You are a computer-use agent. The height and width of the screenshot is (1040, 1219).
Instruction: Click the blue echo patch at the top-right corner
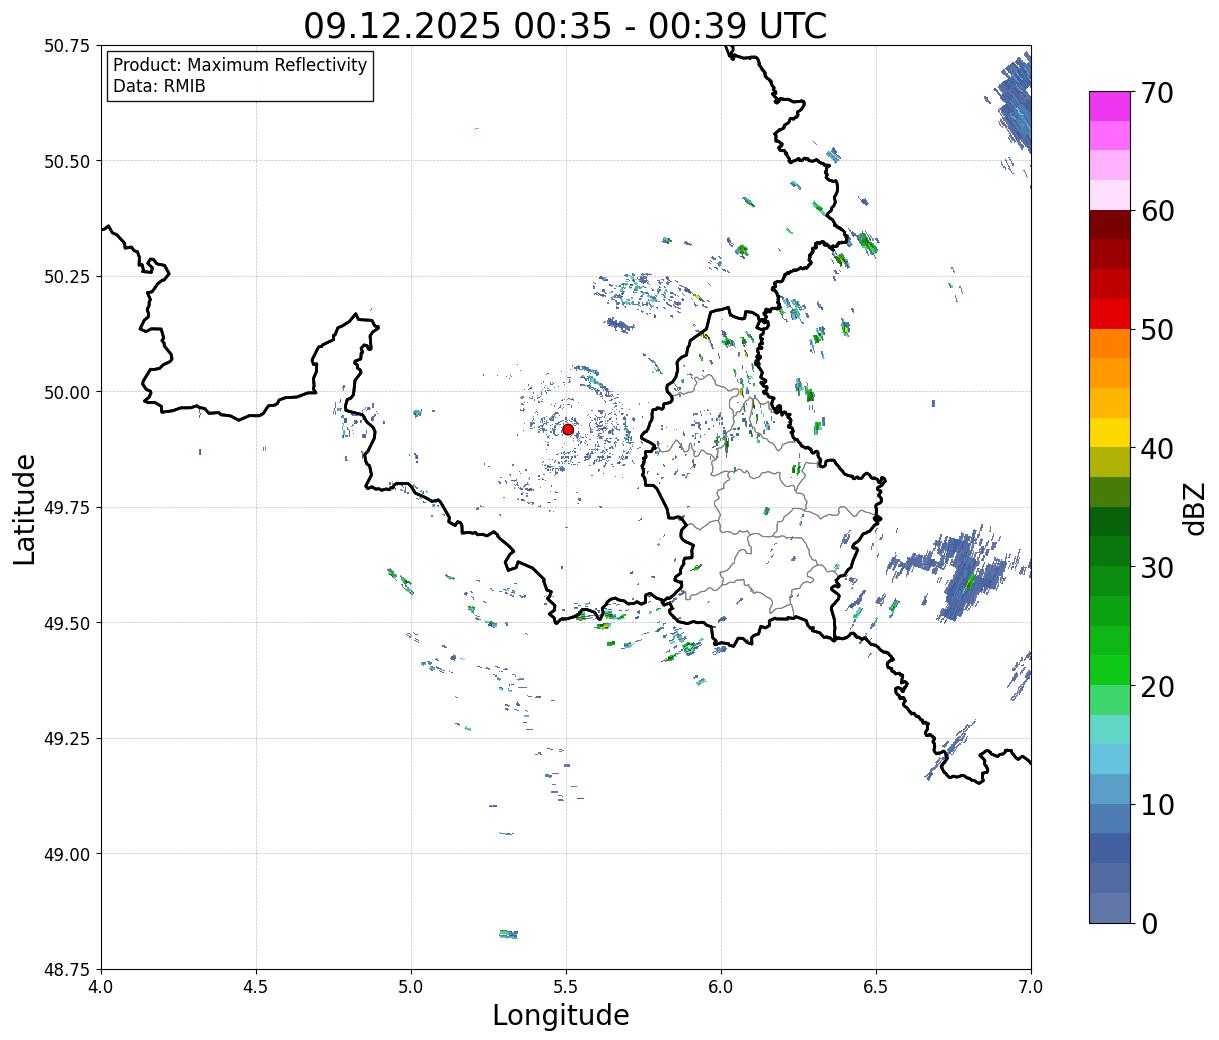pyautogui.click(x=1012, y=105)
